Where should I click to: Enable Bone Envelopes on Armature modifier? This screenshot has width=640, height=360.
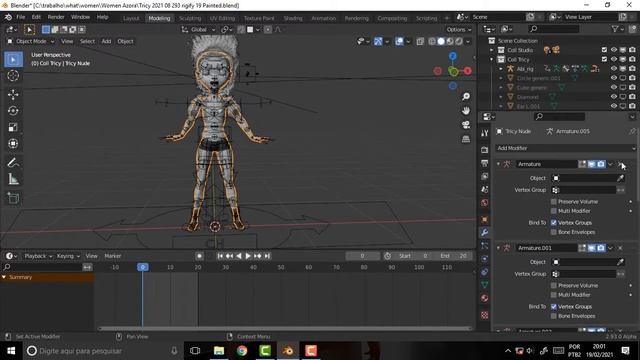click(553, 232)
